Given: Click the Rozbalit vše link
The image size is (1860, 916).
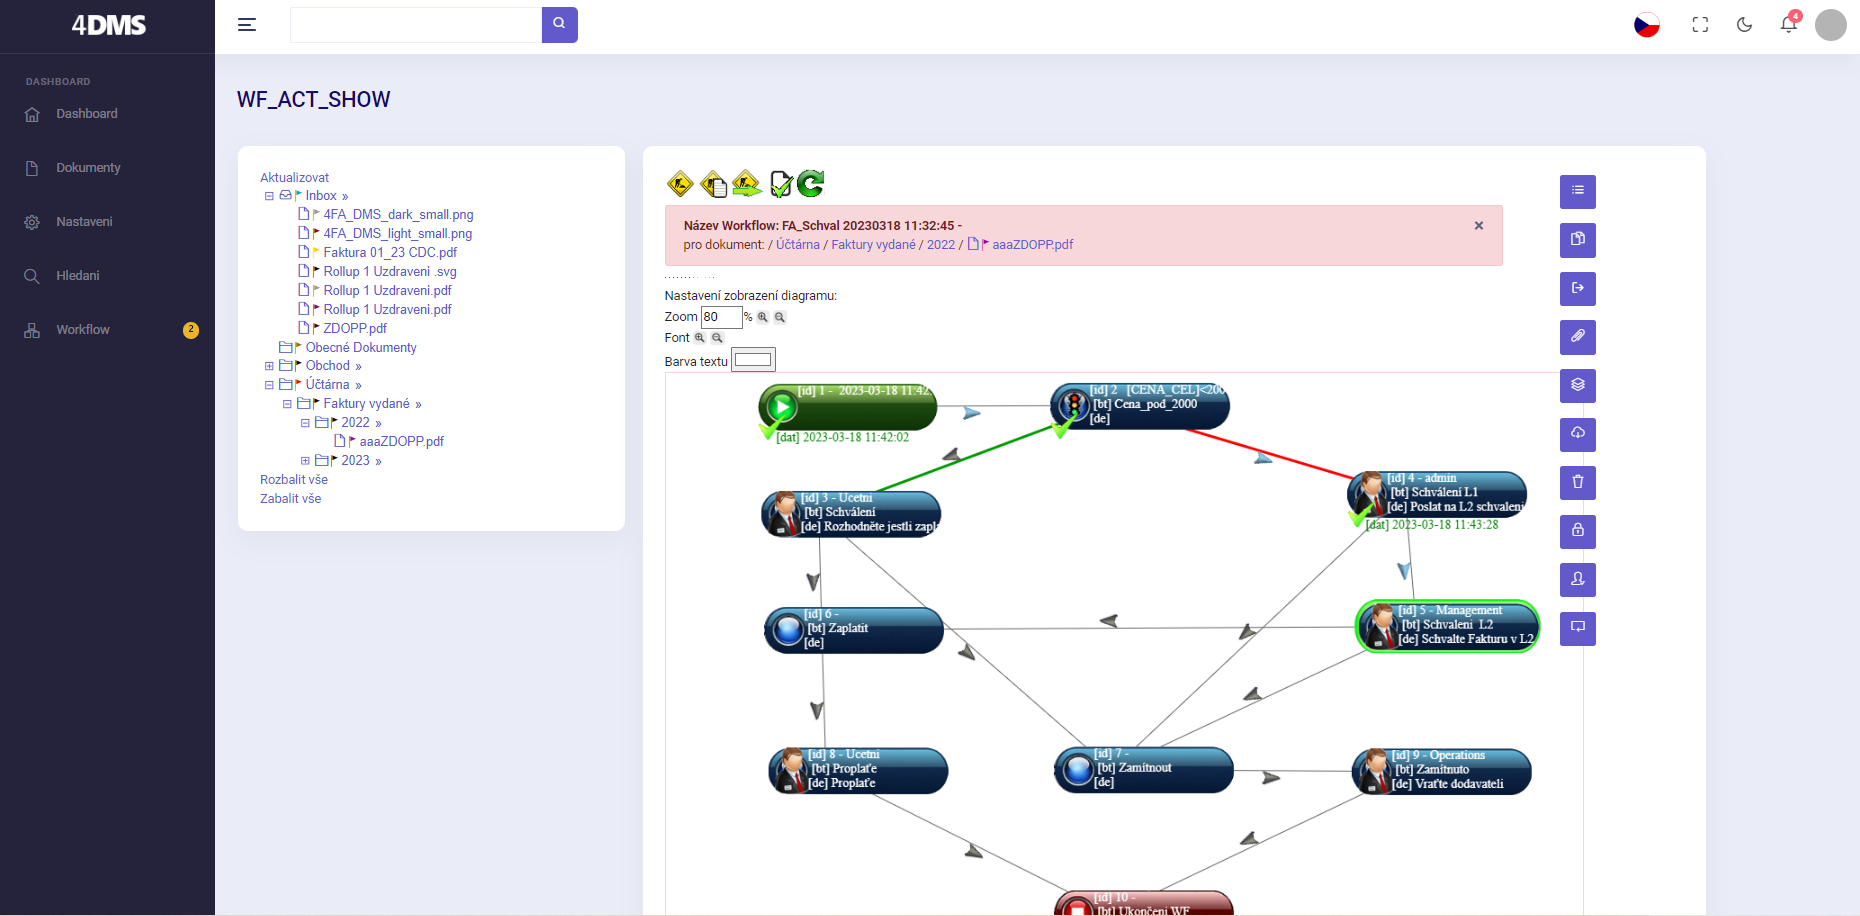Looking at the screenshot, I should pyautogui.click(x=294, y=480).
